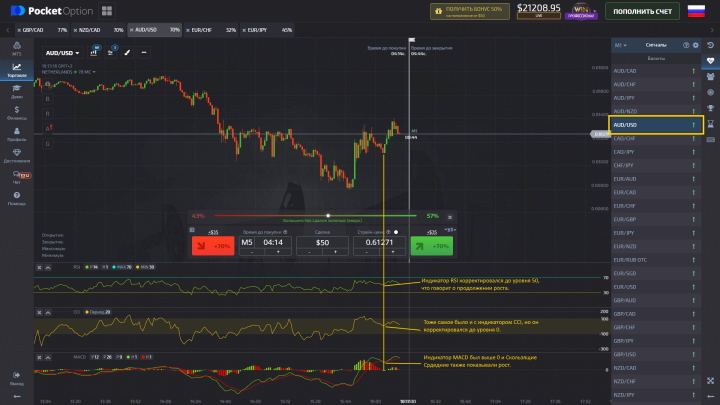Viewport: 720px width, 405px height.
Task: Open the indicators list icon
Action: point(110,51)
